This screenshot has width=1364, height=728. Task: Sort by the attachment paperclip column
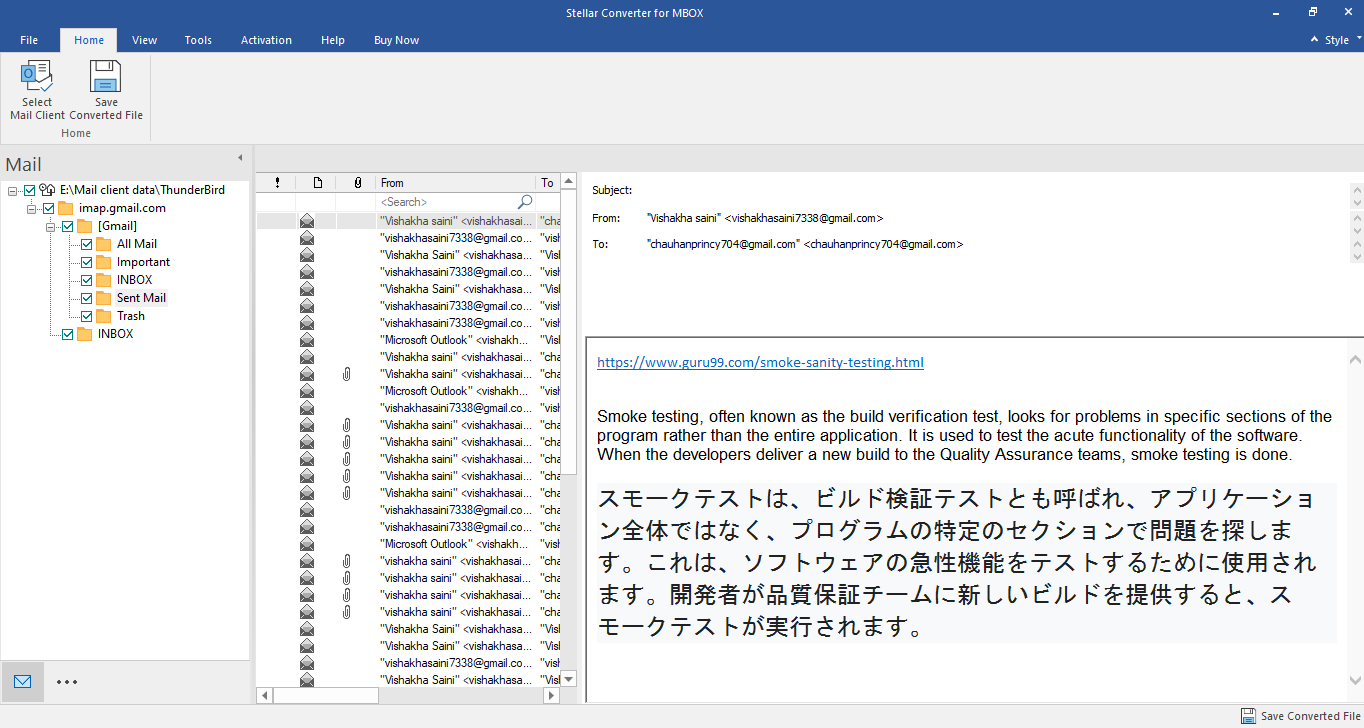click(357, 183)
